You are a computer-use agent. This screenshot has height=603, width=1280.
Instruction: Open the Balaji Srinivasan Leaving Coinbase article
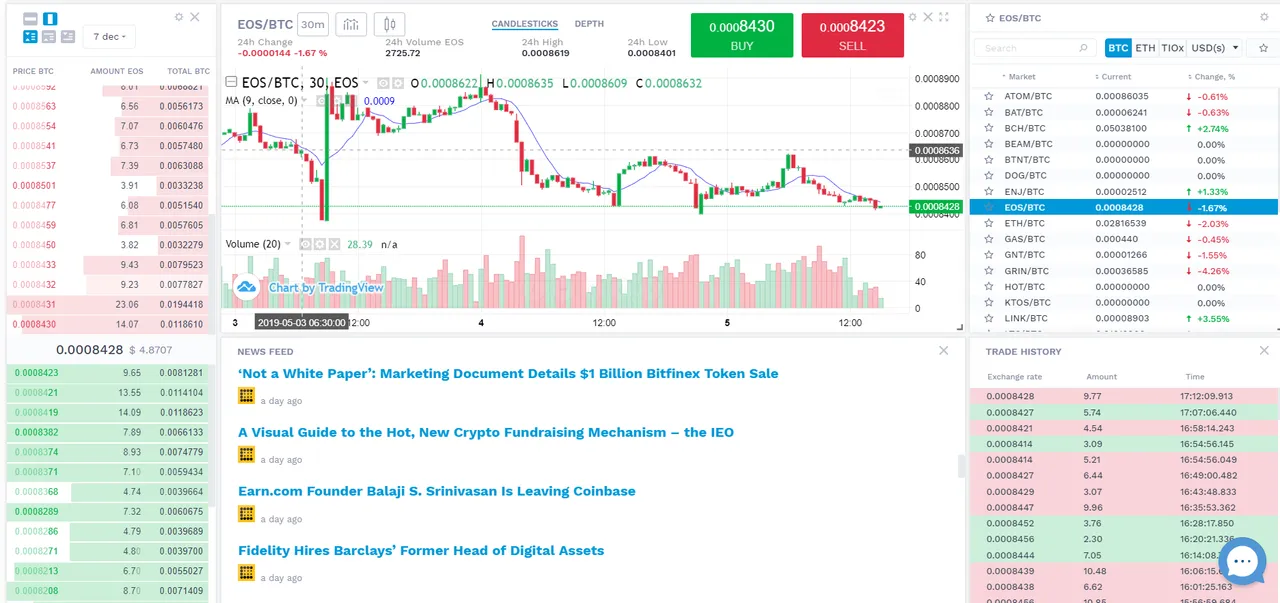point(437,491)
